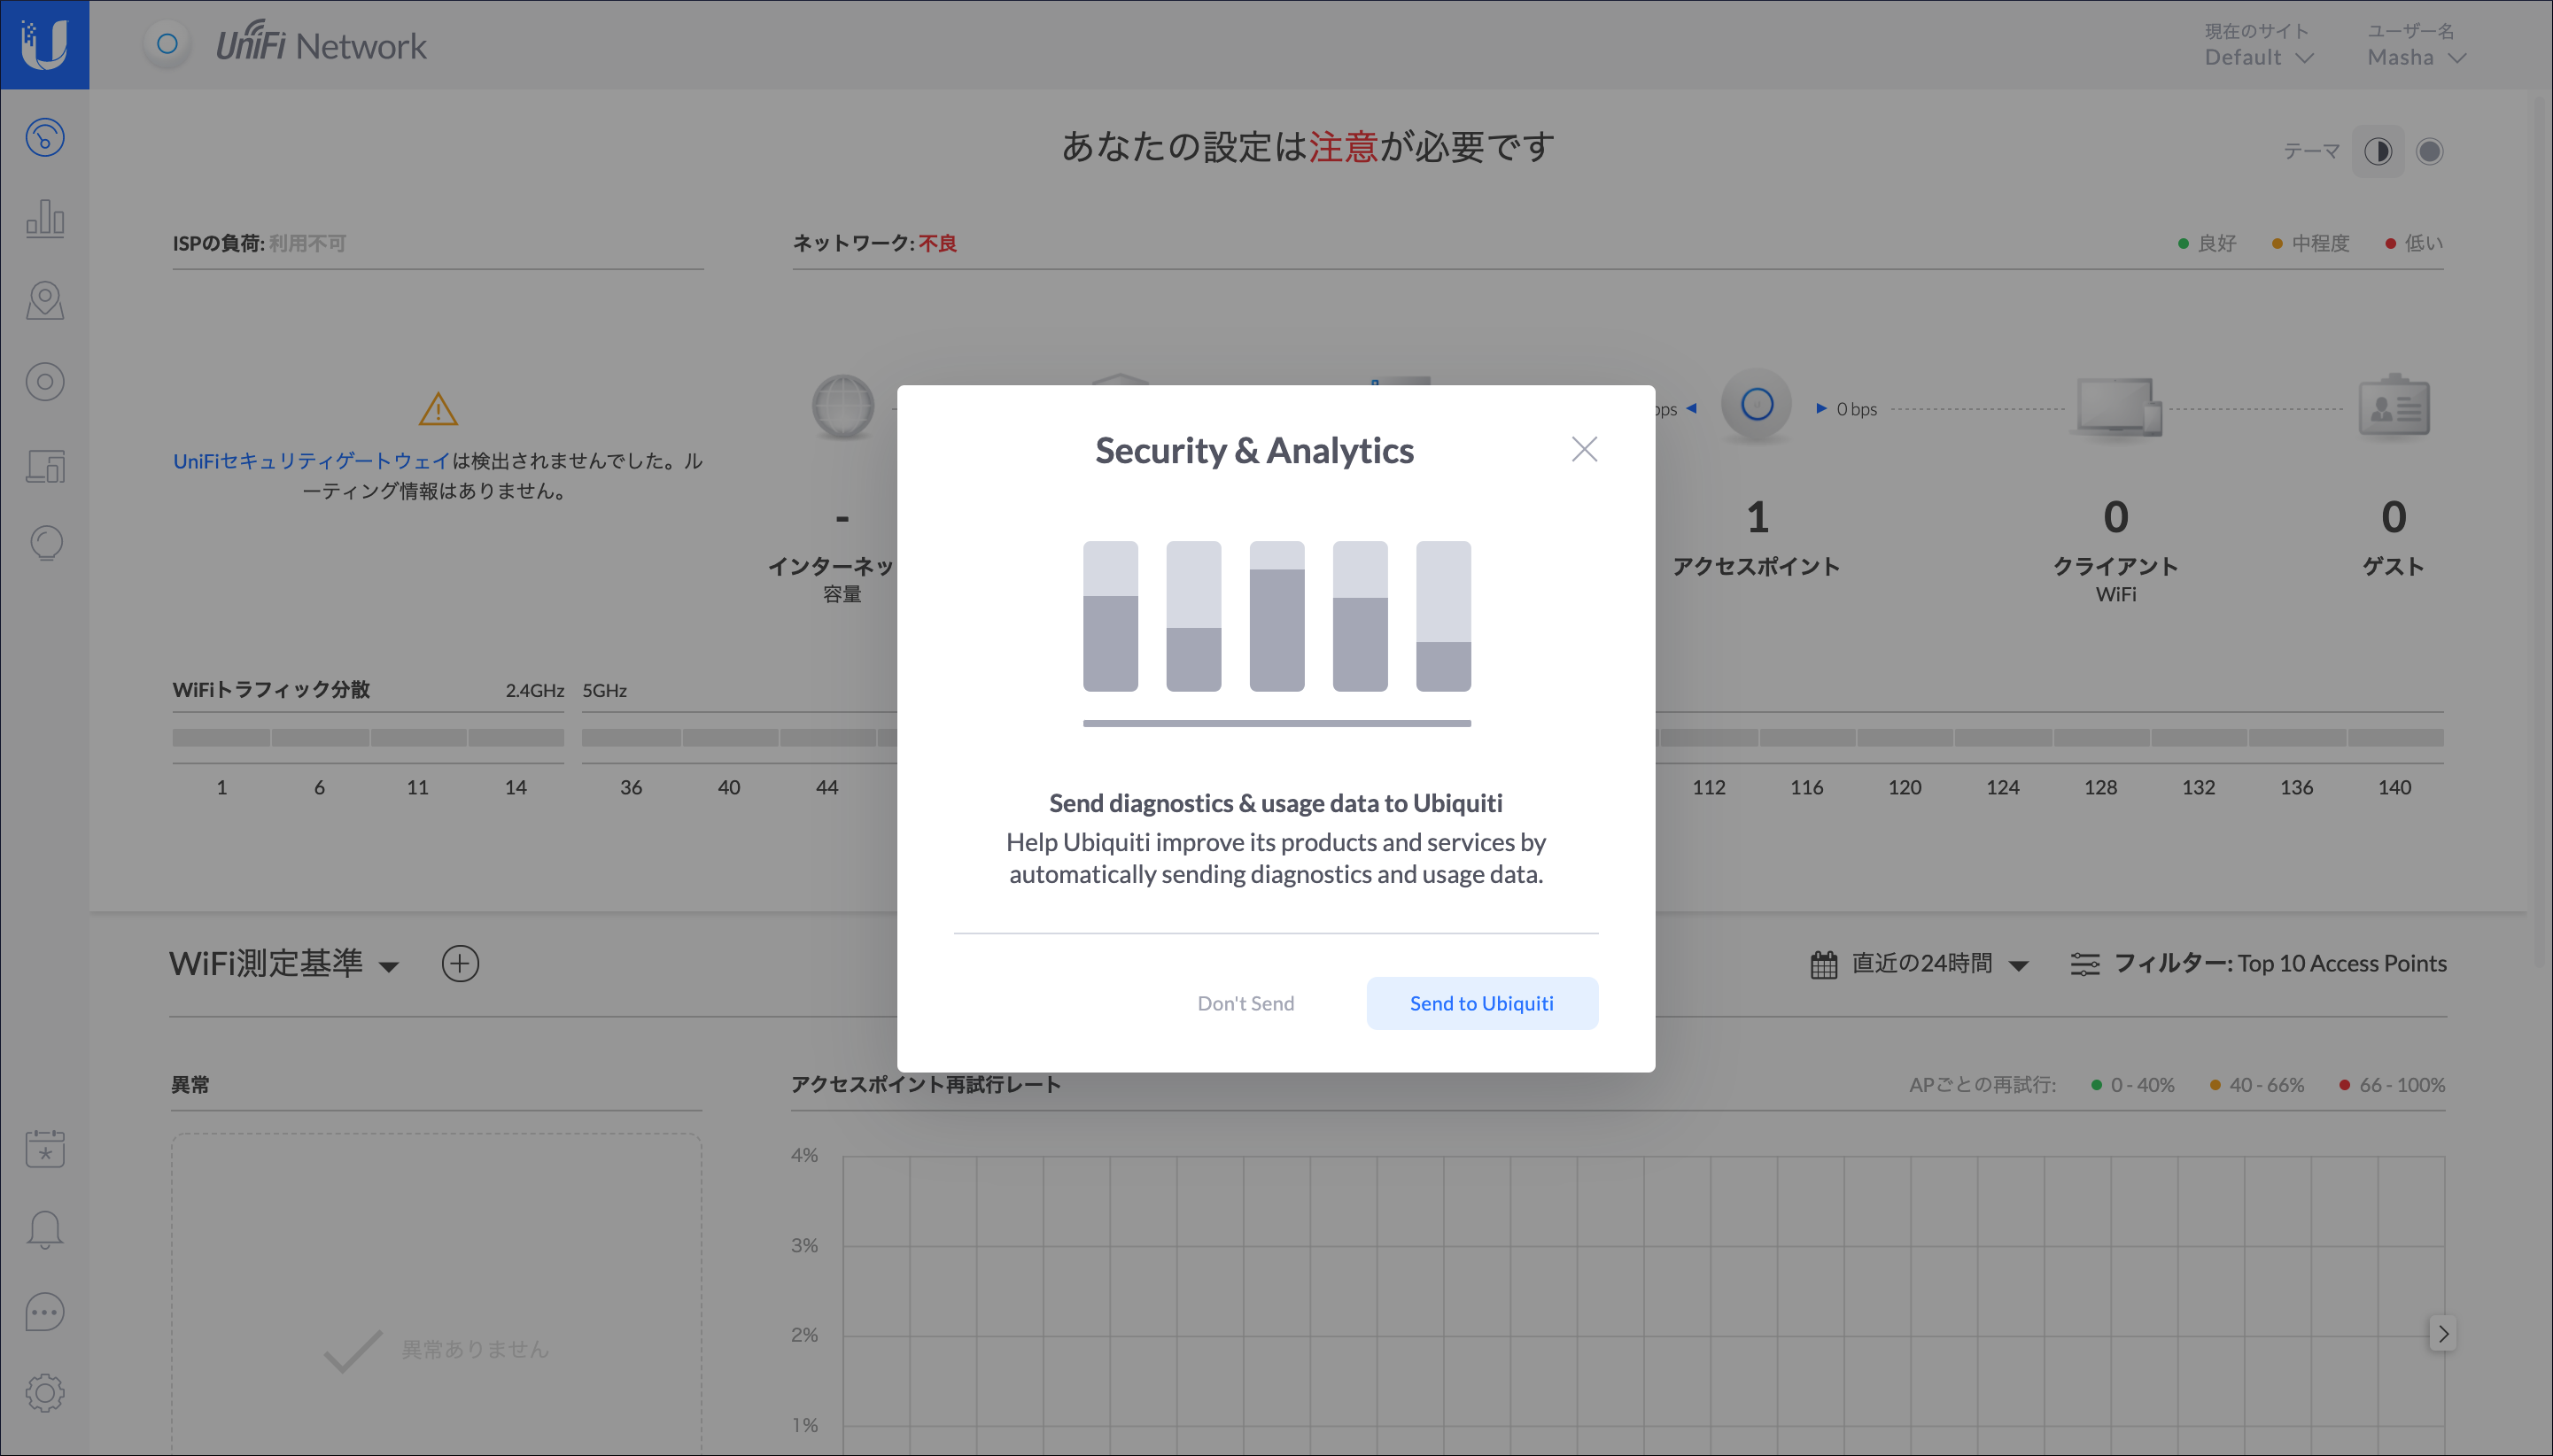The image size is (2553, 1456).
Task: Add a widget with the plus circle icon
Action: [460, 963]
